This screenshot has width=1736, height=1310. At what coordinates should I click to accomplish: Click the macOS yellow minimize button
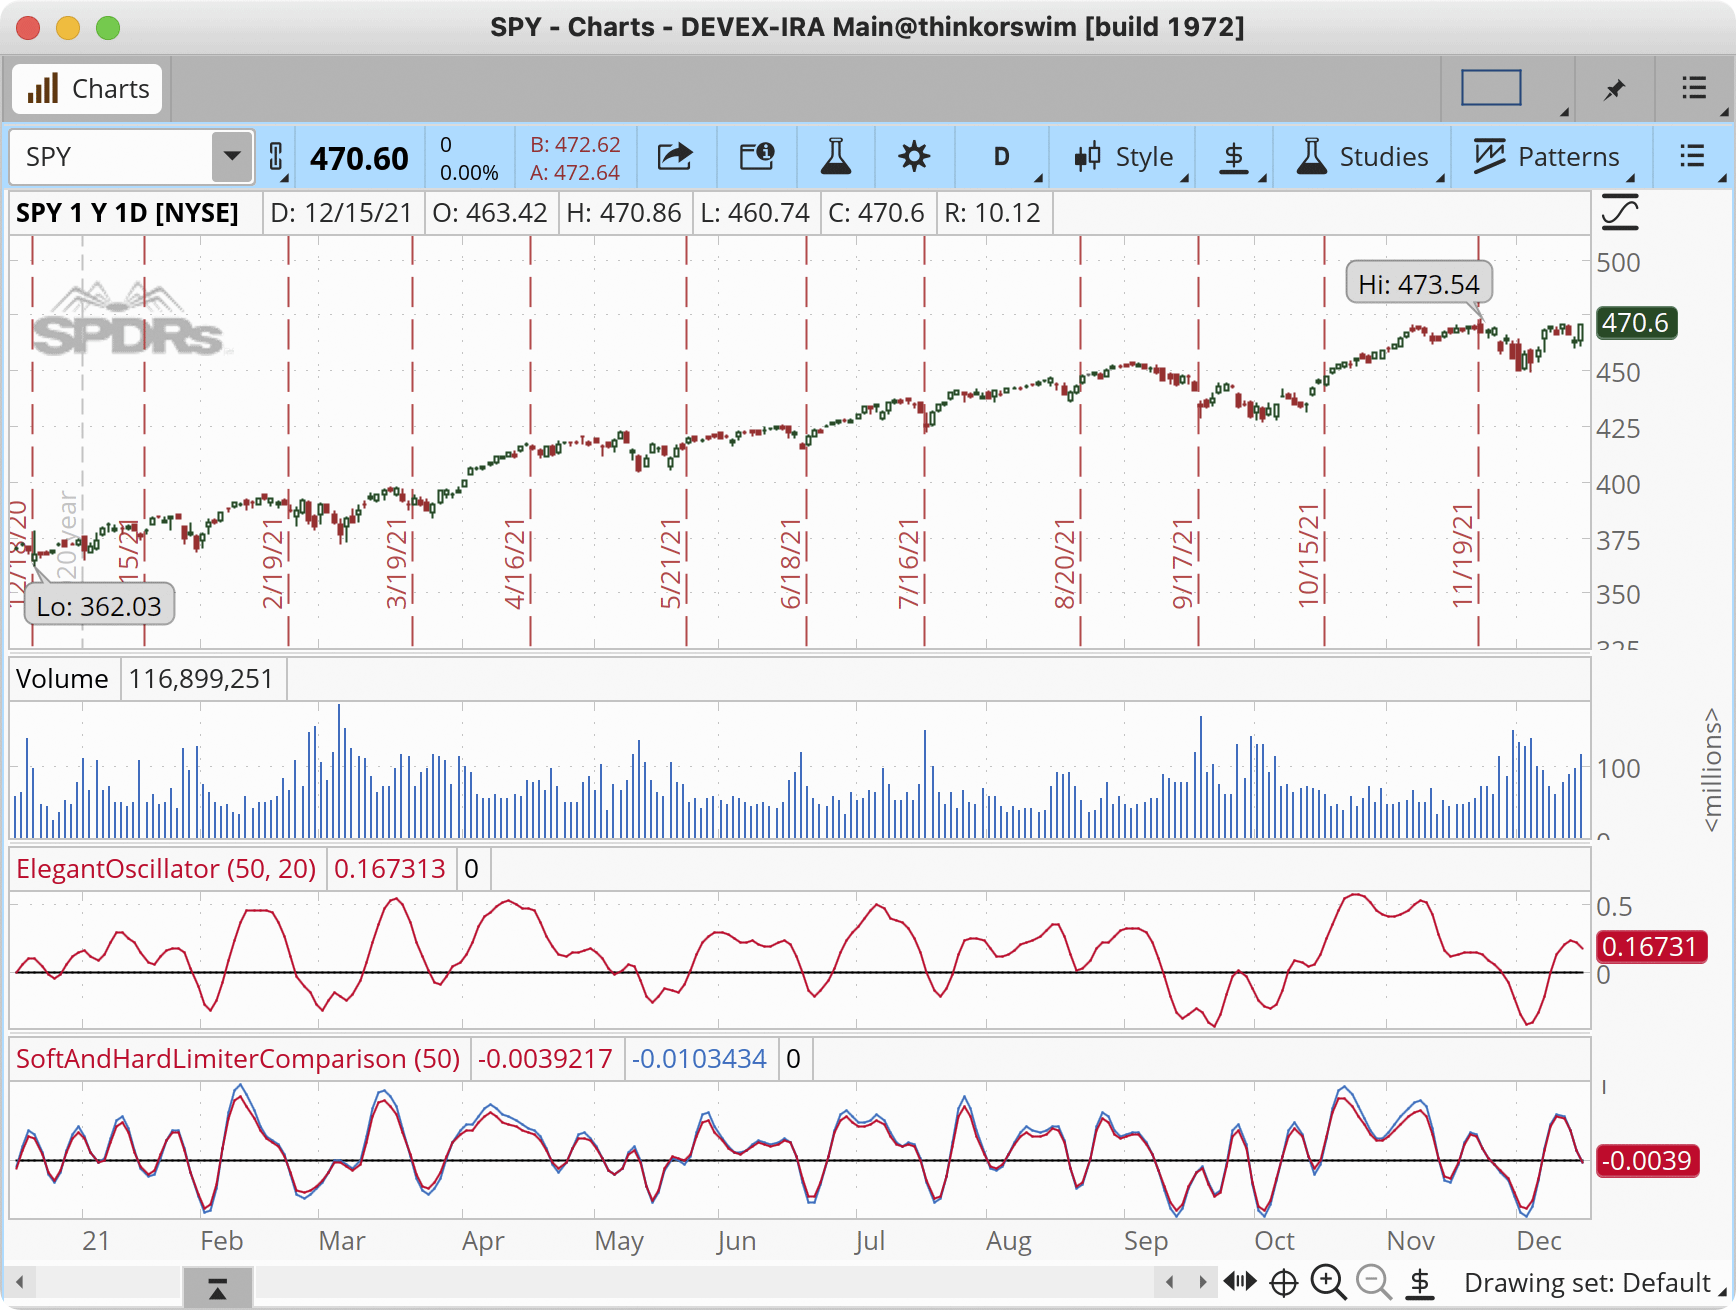(67, 28)
